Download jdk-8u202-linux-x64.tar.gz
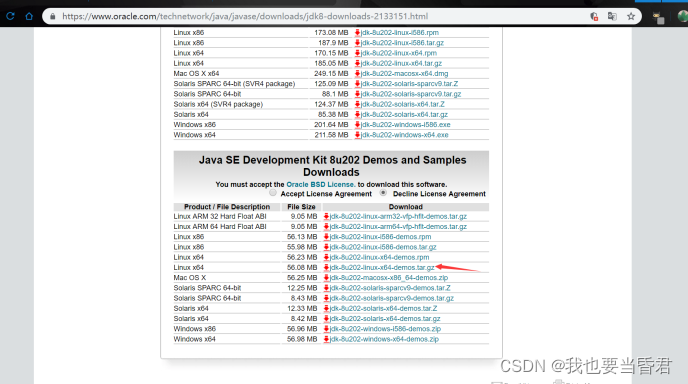688x384 pixels. click(x=401, y=63)
